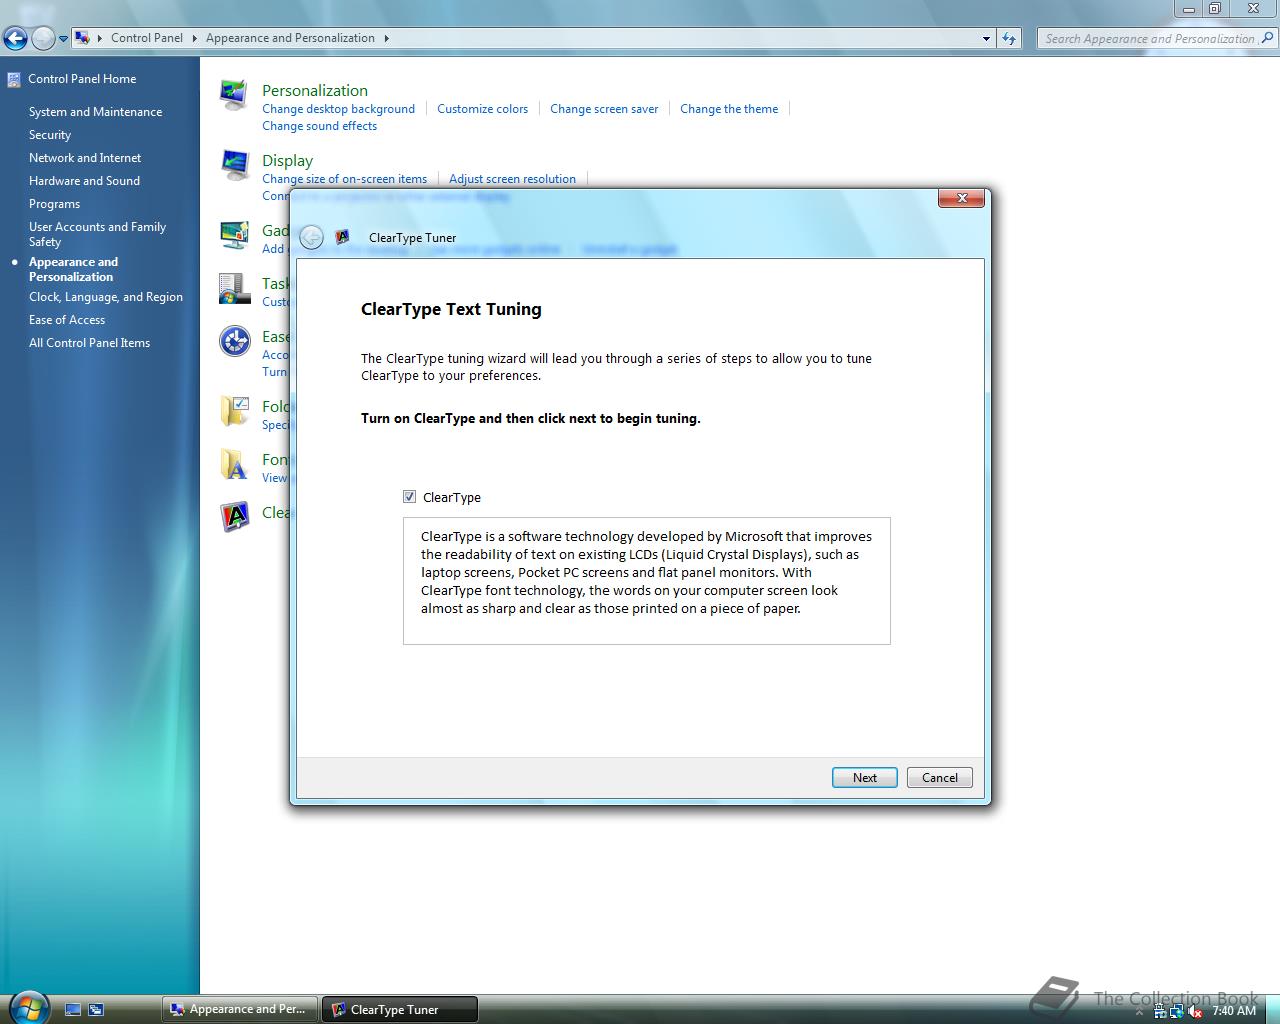Switch to Appearance and Personalization taskbar button
1280x1024 pixels.
[240, 1009]
